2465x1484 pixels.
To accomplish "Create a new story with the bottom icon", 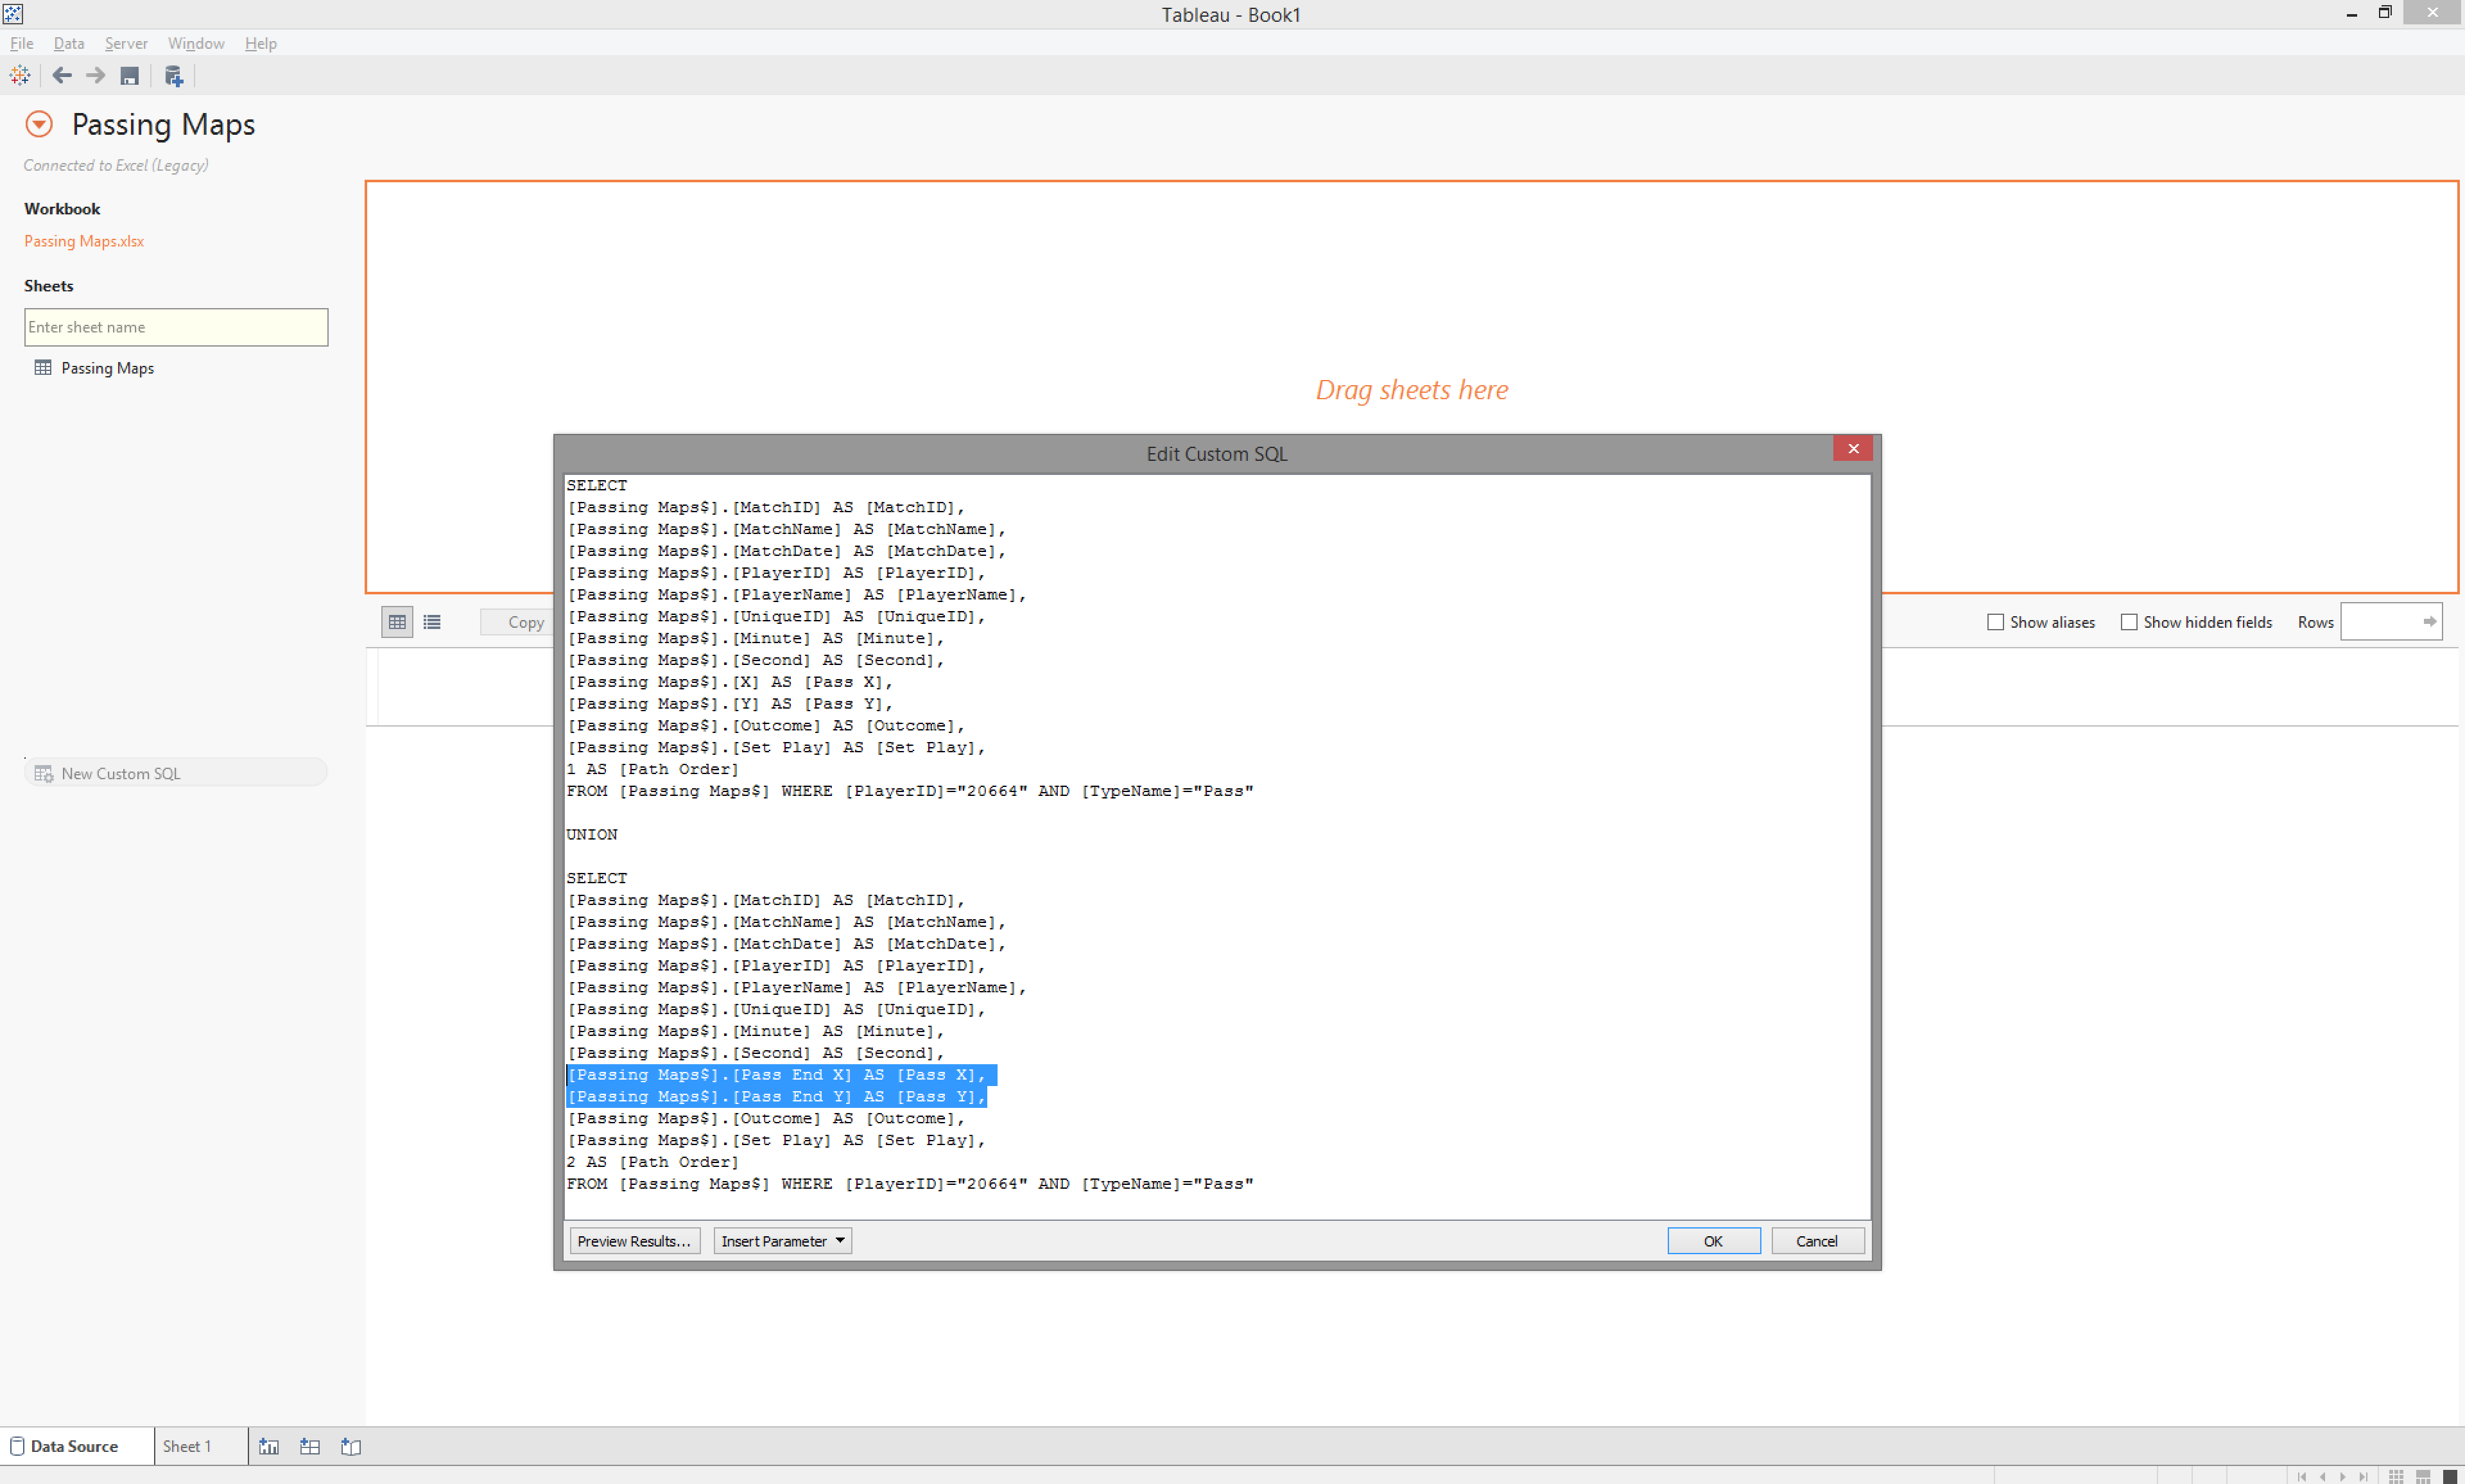I will click(351, 1446).
